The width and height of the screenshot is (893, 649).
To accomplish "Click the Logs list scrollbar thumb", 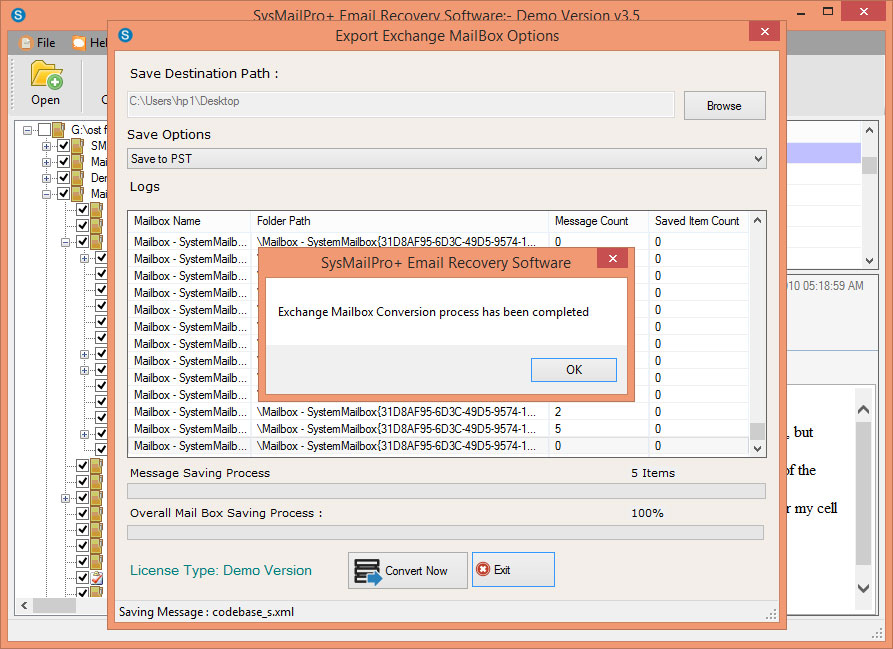I will pos(757,431).
